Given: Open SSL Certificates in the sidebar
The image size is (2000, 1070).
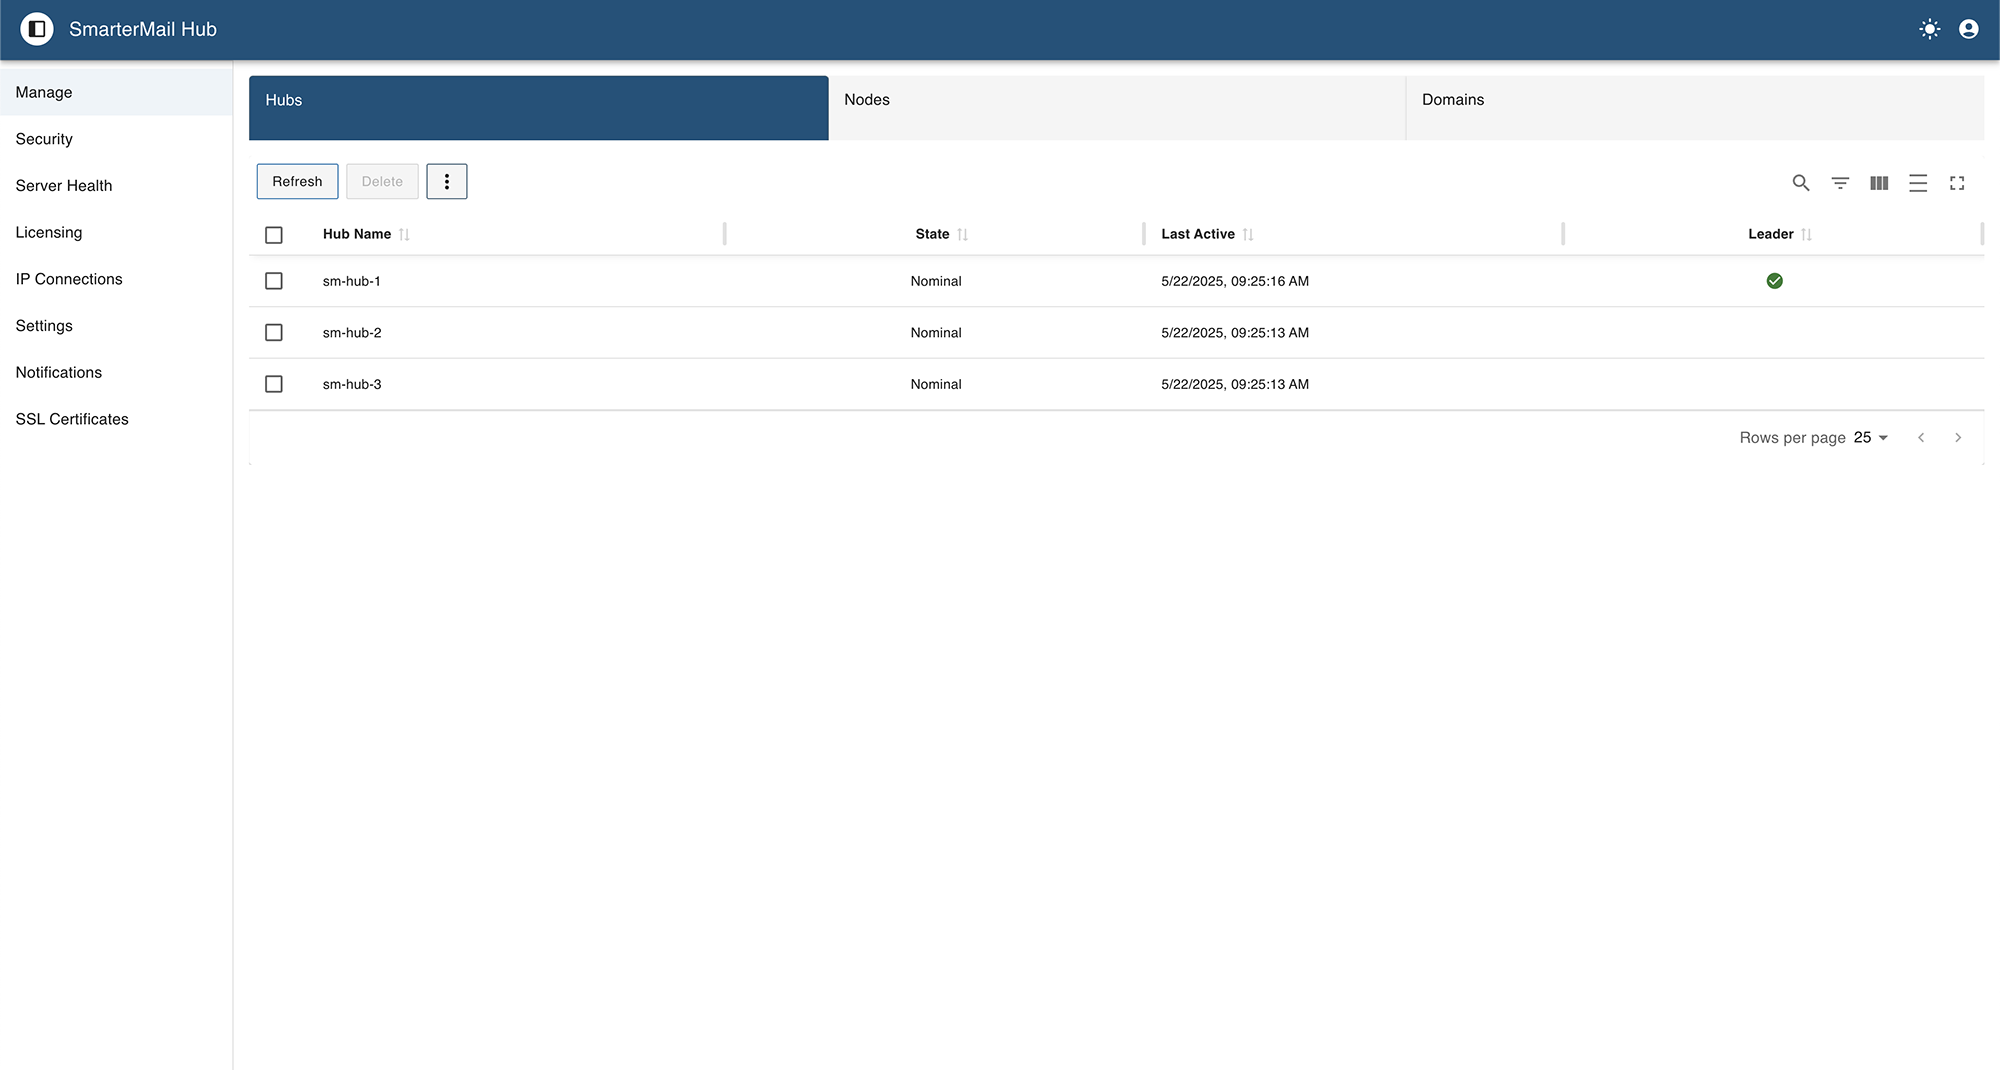Looking at the screenshot, I should pos(116,419).
